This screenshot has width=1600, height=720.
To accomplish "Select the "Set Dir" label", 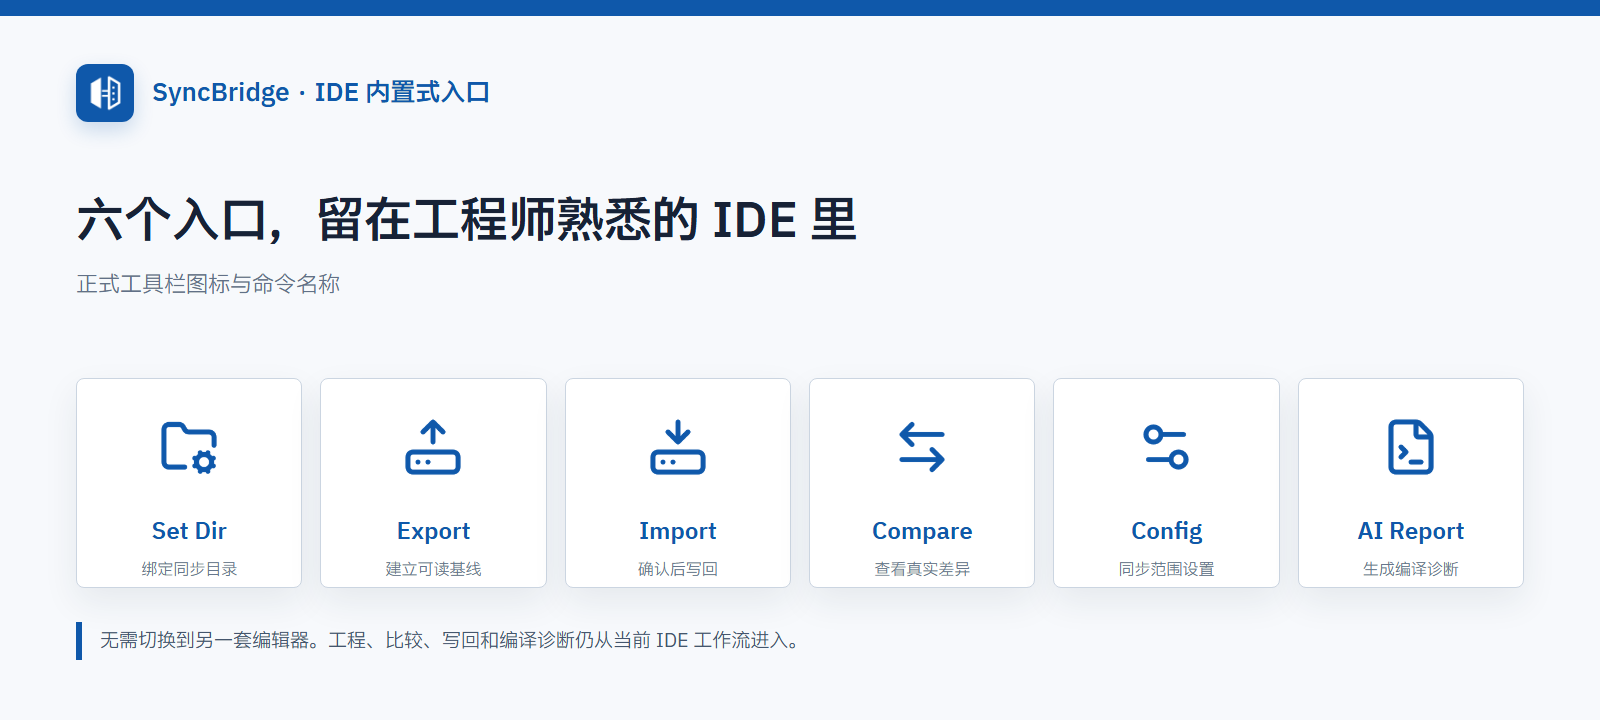I will pos(189,531).
